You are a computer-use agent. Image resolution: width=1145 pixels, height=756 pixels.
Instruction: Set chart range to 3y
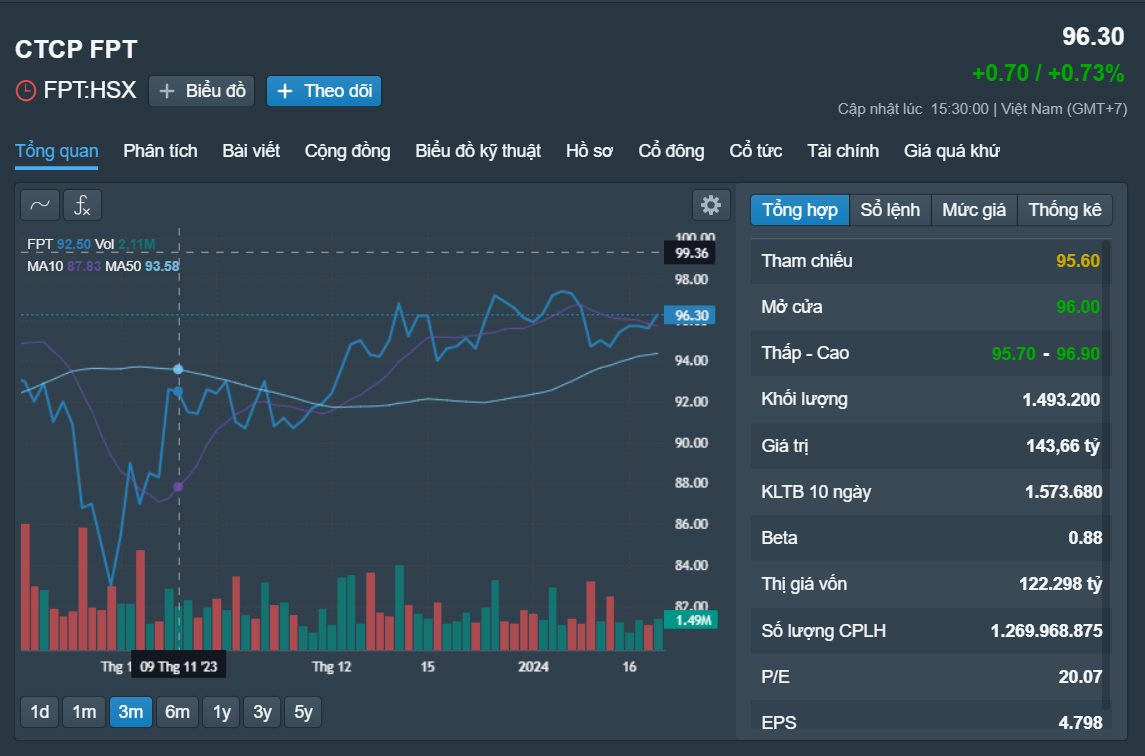[262, 712]
